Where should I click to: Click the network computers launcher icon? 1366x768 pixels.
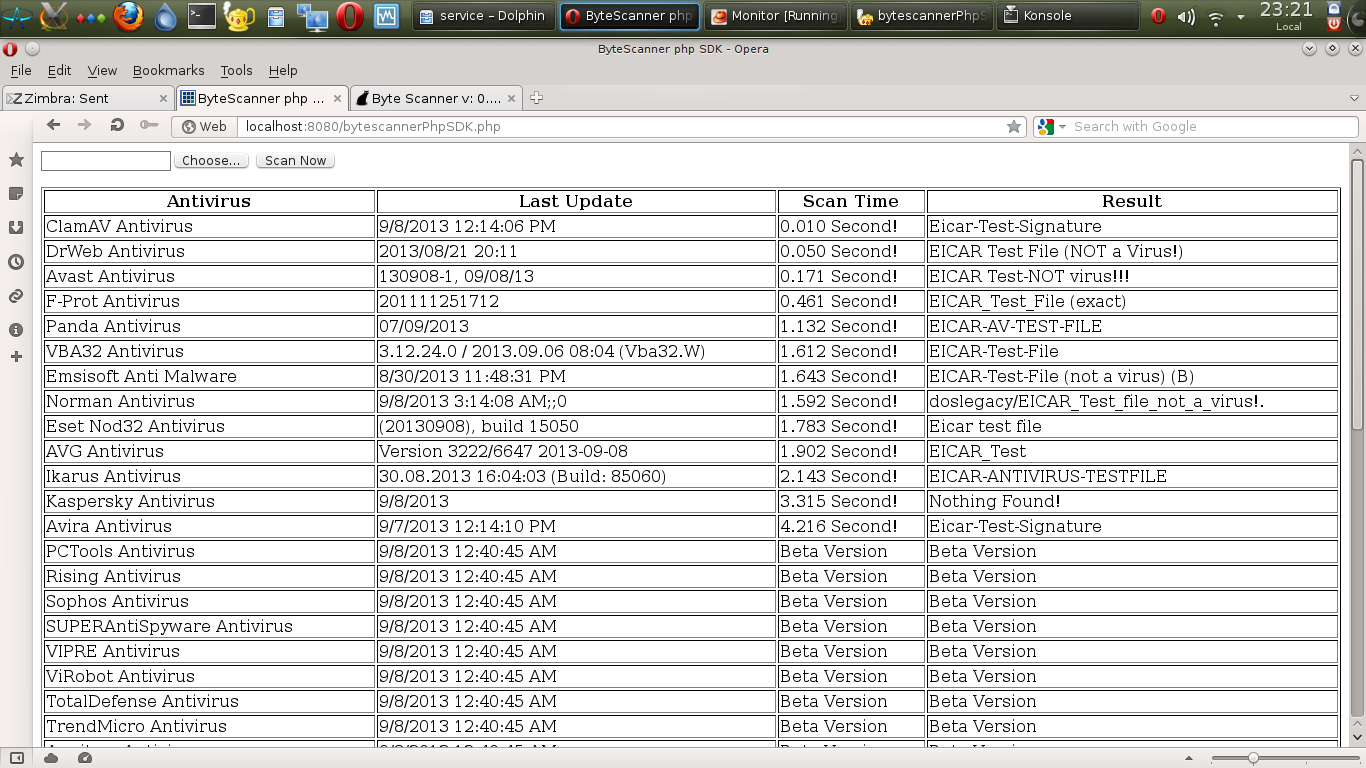click(313, 16)
